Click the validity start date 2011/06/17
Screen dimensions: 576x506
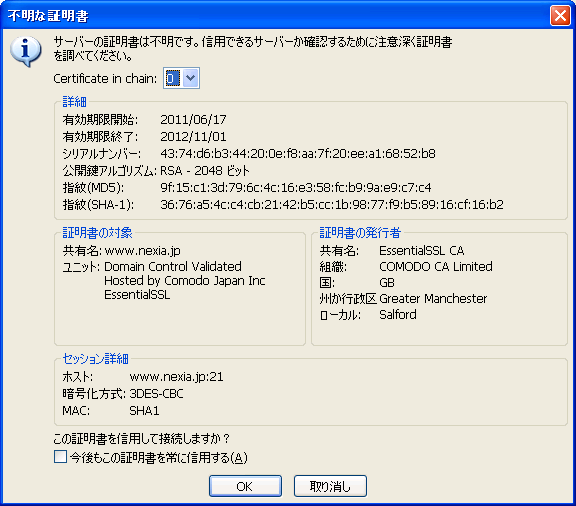193,119
